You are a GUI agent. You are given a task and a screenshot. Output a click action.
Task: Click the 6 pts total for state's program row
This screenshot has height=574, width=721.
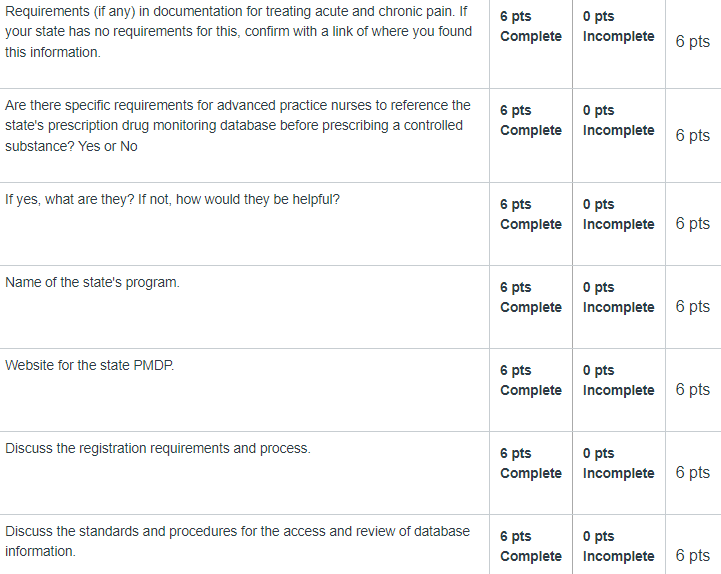click(x=692, y=306)
